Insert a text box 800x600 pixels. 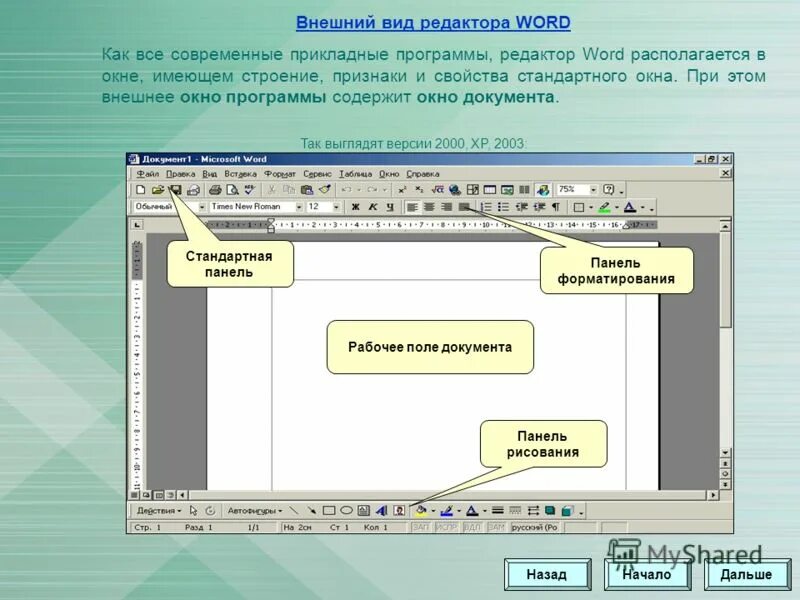pos(364,510)
